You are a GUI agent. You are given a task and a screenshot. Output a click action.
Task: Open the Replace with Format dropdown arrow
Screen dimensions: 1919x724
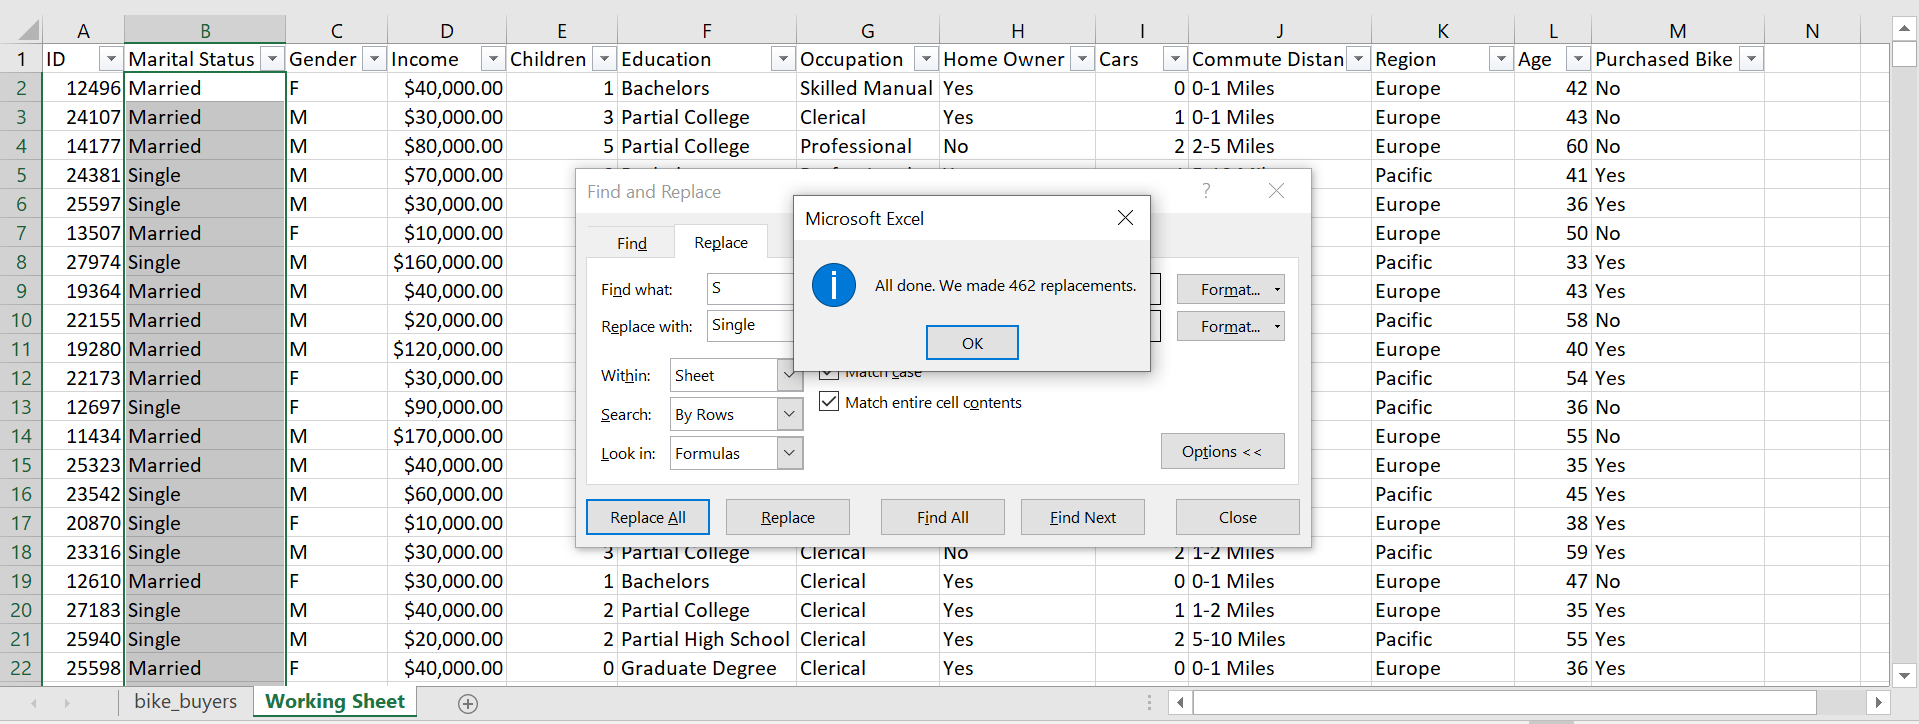pyautogui.click(x=1277, y=326)
